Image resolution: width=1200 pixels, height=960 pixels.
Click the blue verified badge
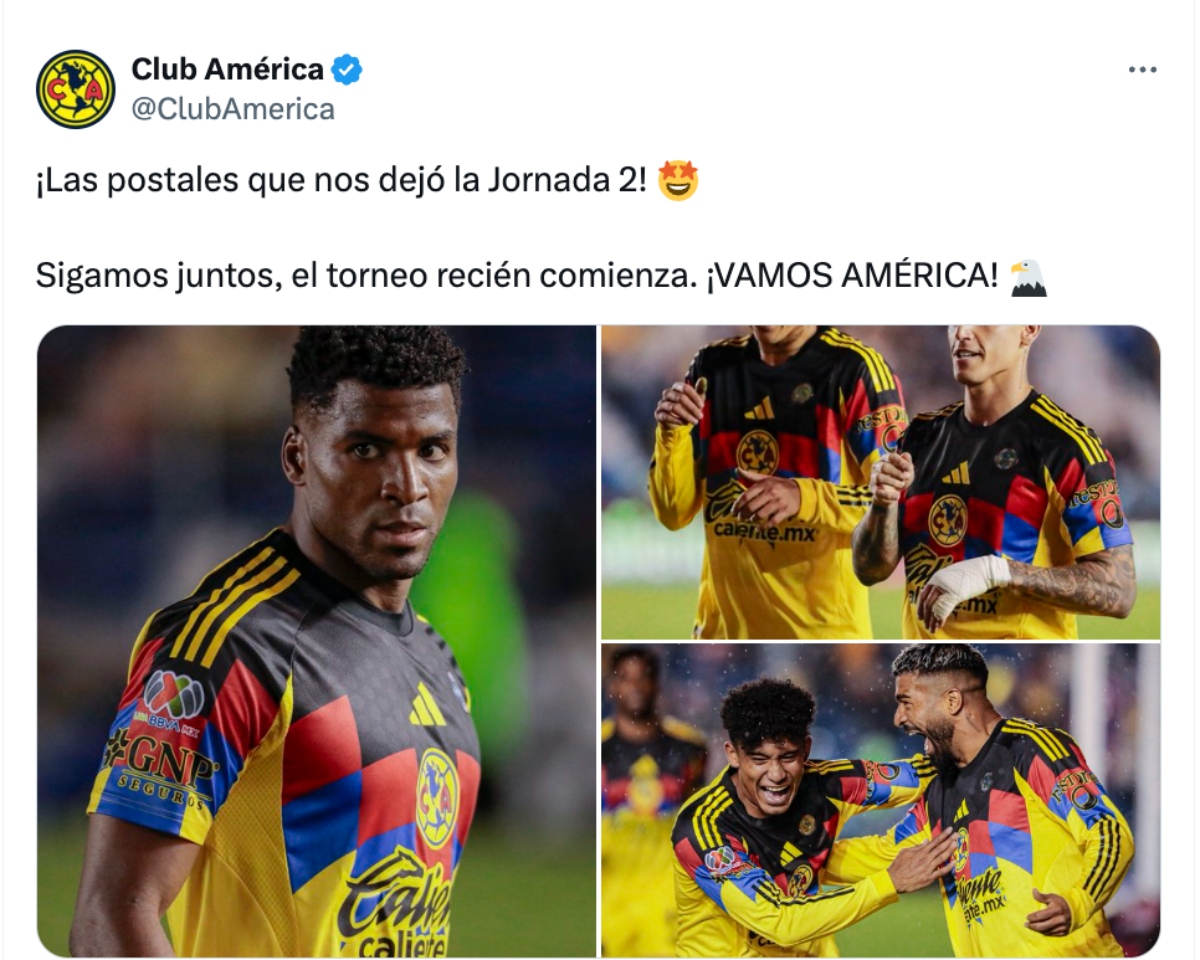(x=347, y=70)
